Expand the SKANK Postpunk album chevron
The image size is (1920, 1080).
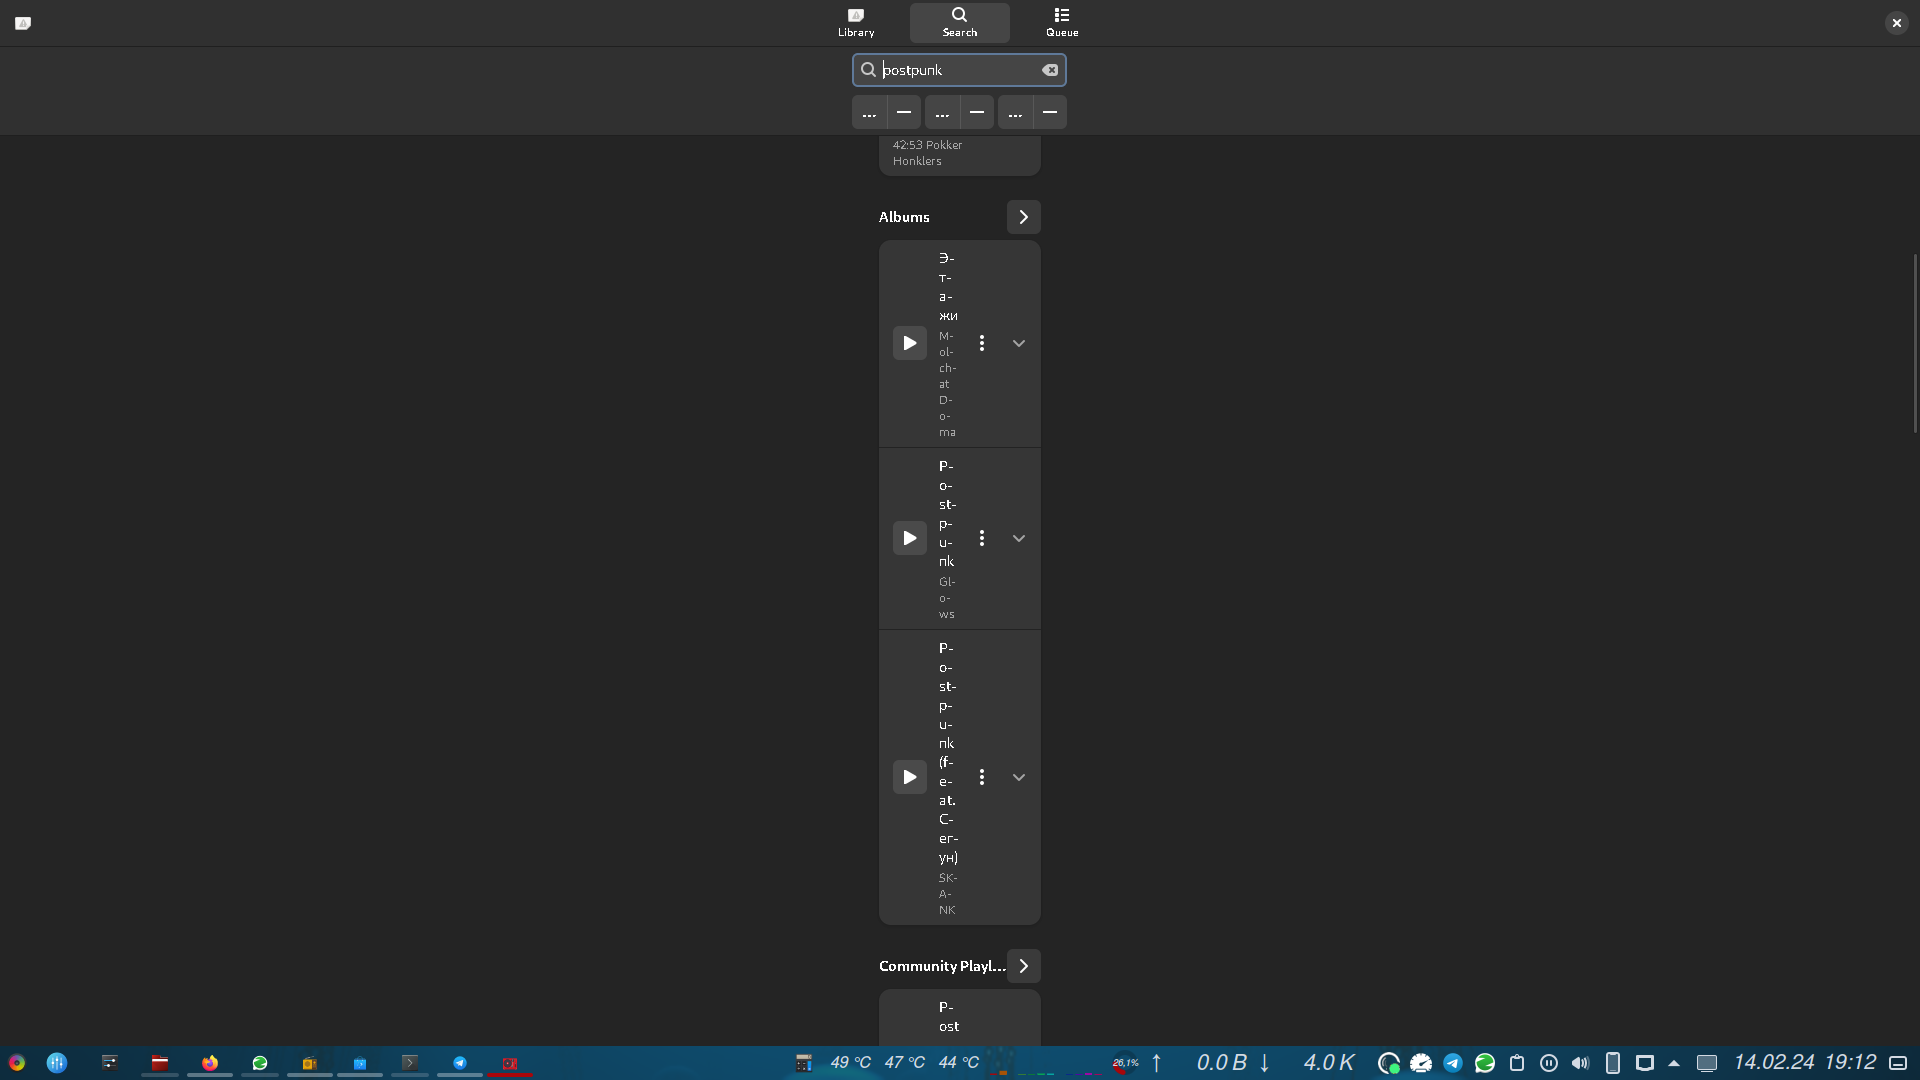1018,777
